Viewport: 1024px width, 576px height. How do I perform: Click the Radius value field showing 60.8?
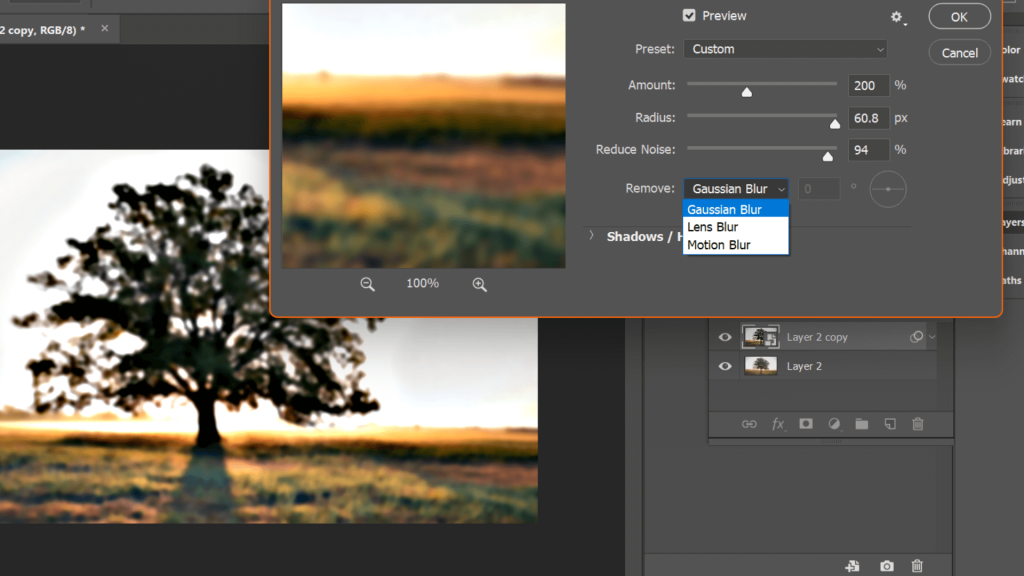coord(868,118)
